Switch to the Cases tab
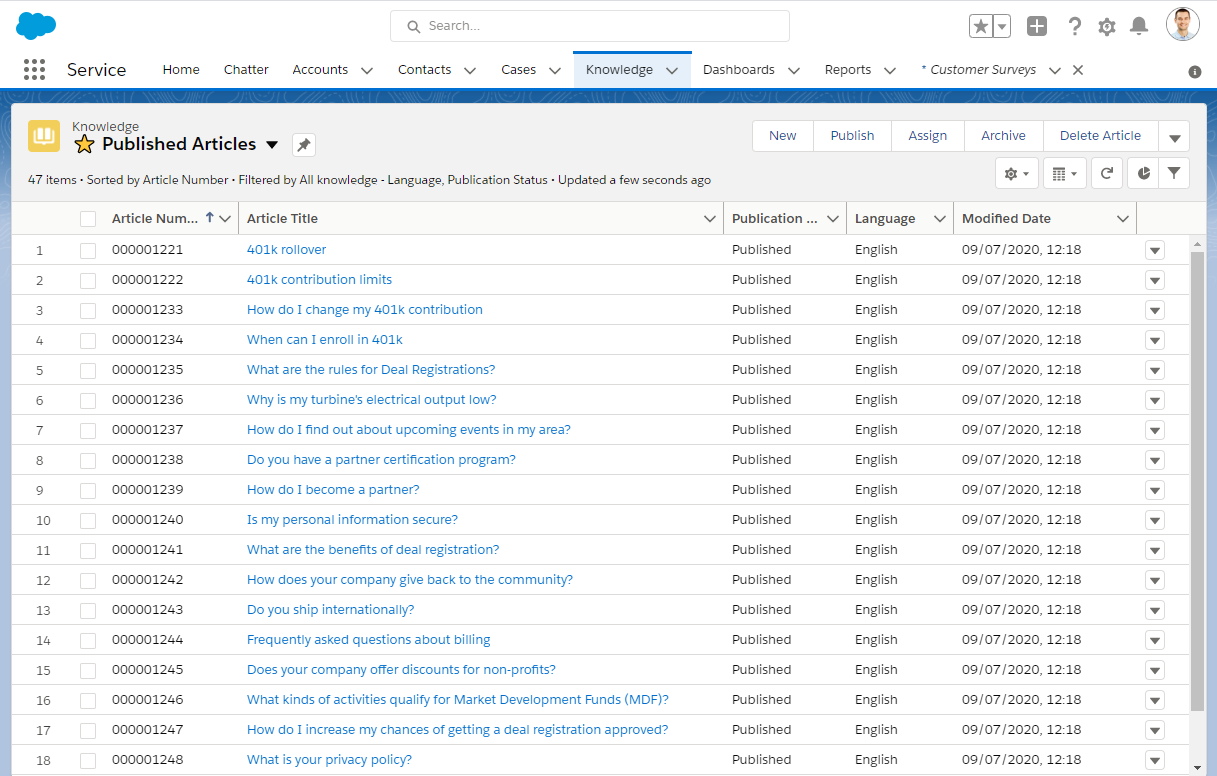Screen dimensions: 1217x776 518,69
